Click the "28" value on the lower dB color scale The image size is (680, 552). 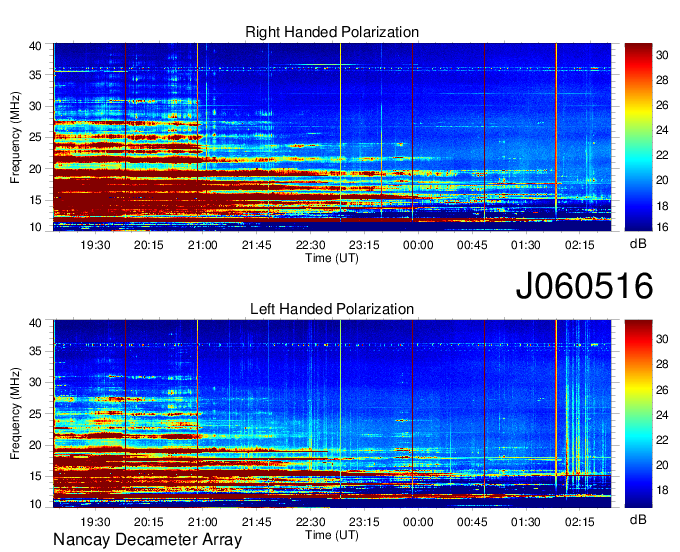pyautogui.click(x=662, y=364)
